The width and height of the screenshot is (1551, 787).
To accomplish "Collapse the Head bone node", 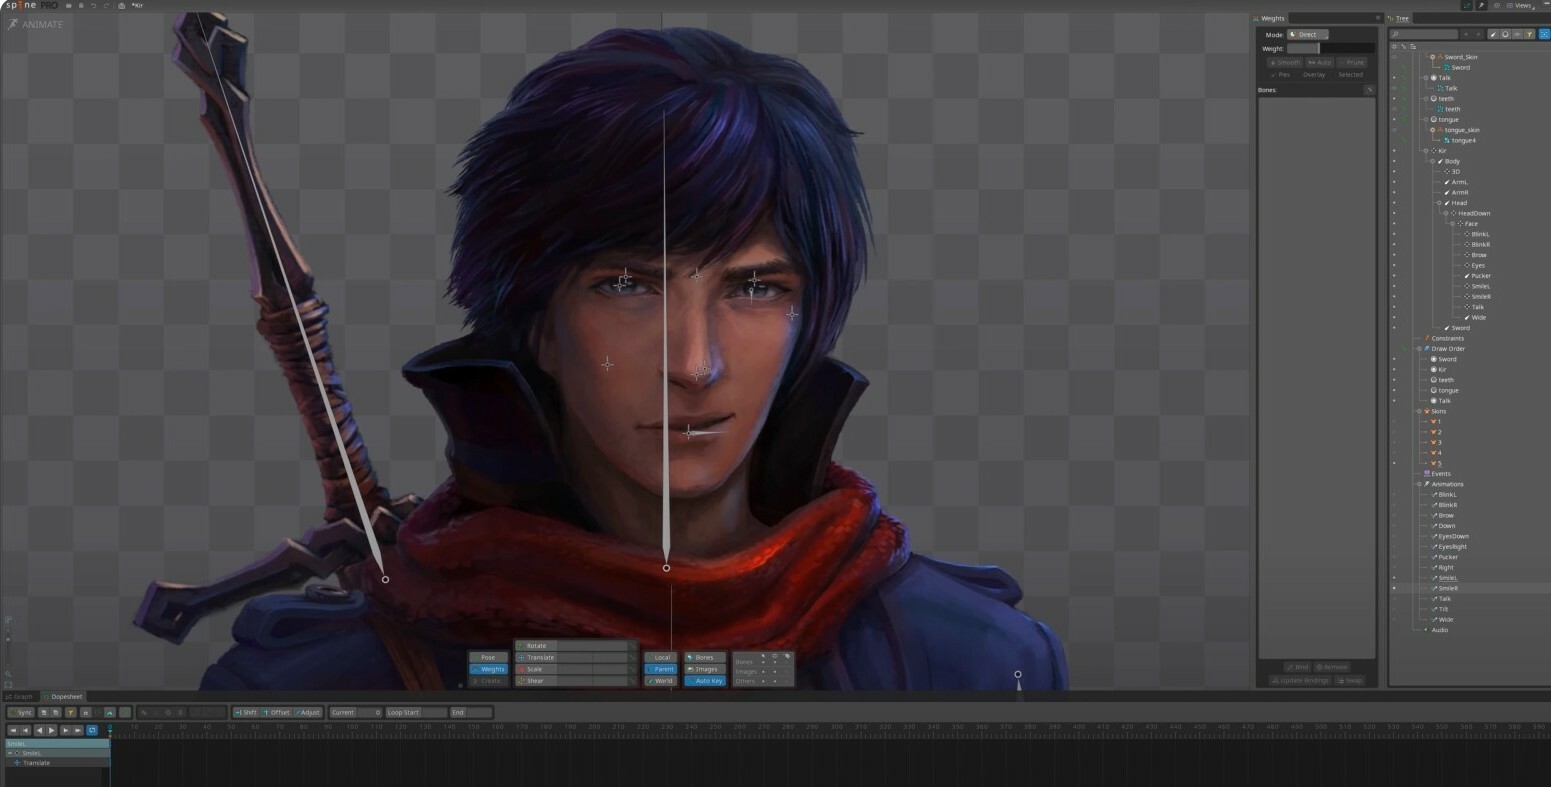I will [1439, 203].
